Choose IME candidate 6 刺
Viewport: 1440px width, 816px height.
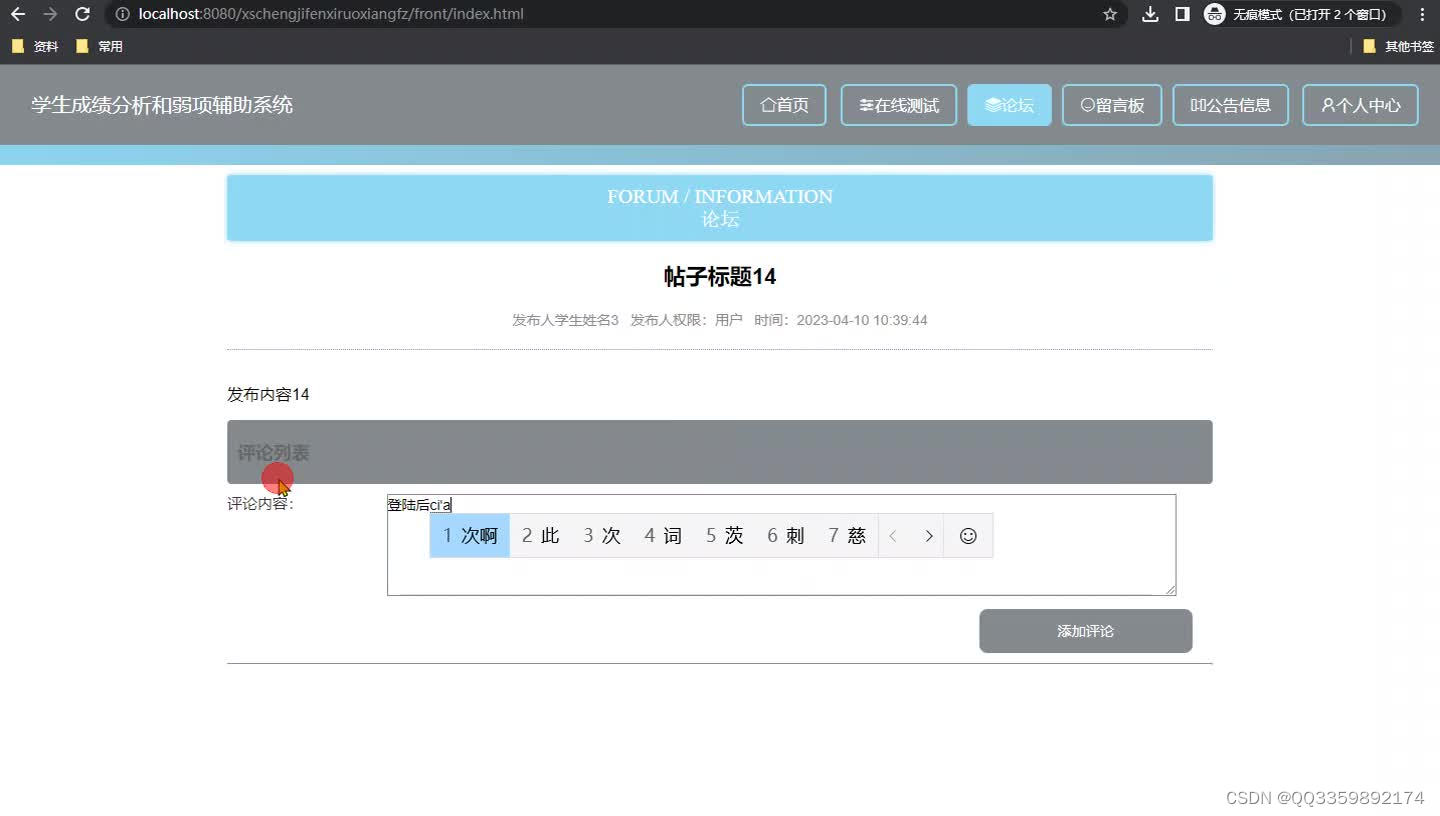click(x=786, y=536)
